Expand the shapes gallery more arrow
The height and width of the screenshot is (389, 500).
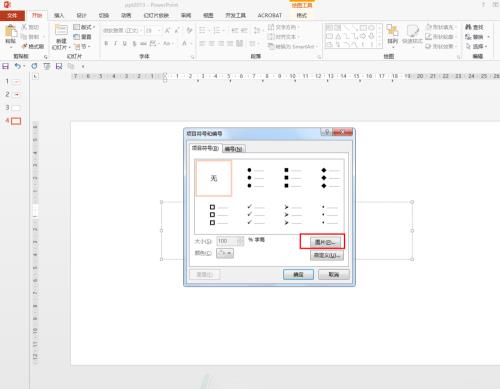tap(379, 44)
